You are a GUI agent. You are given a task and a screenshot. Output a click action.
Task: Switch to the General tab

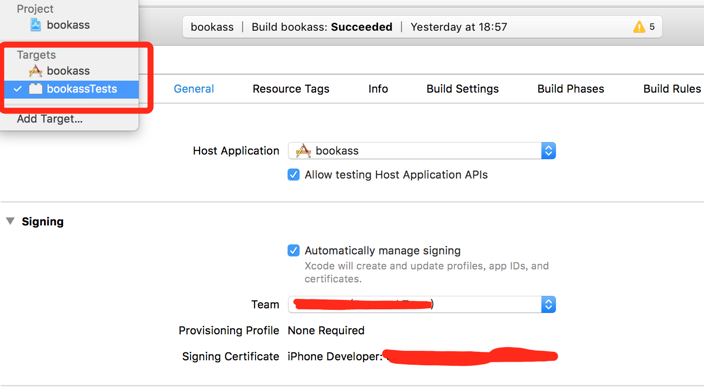click(x=194, y=89)
